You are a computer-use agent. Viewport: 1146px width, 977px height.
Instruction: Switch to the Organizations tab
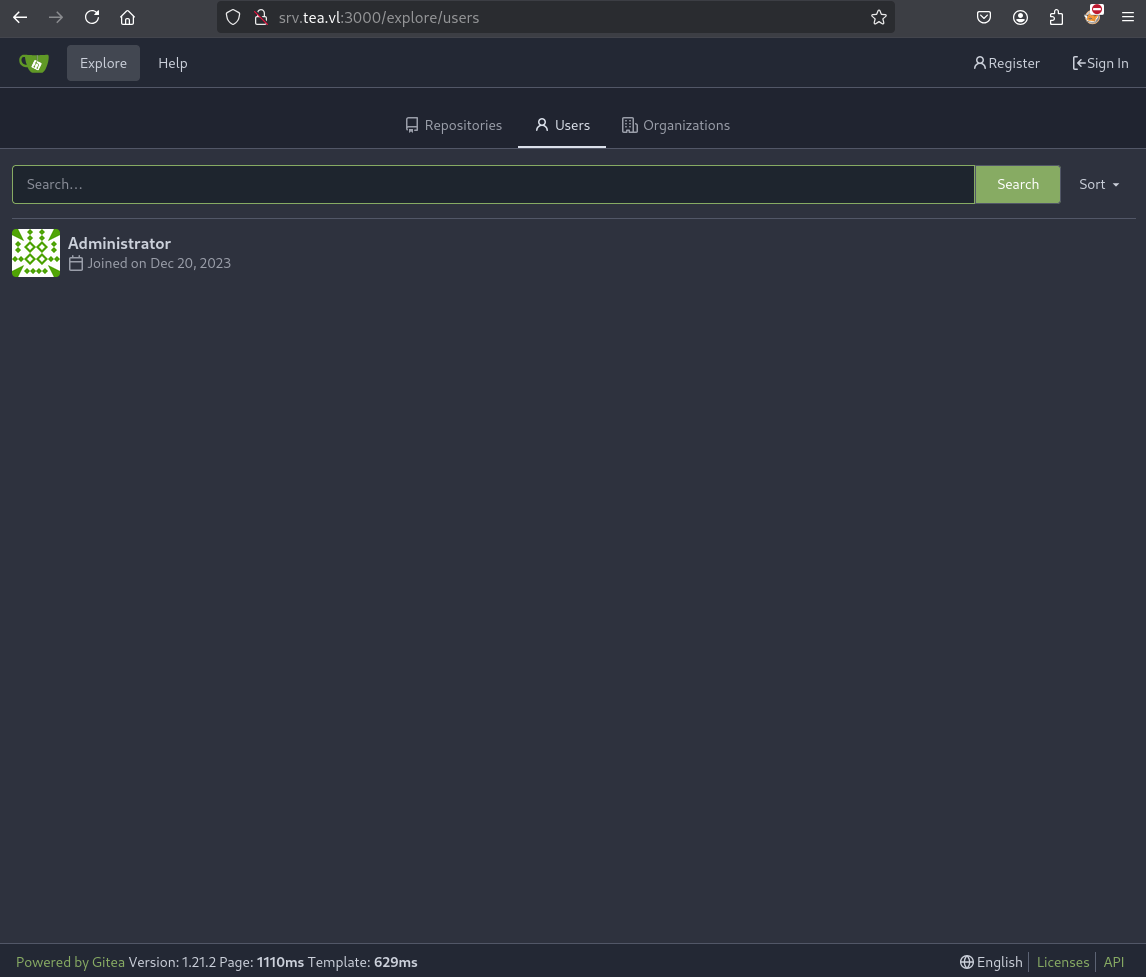676,125
